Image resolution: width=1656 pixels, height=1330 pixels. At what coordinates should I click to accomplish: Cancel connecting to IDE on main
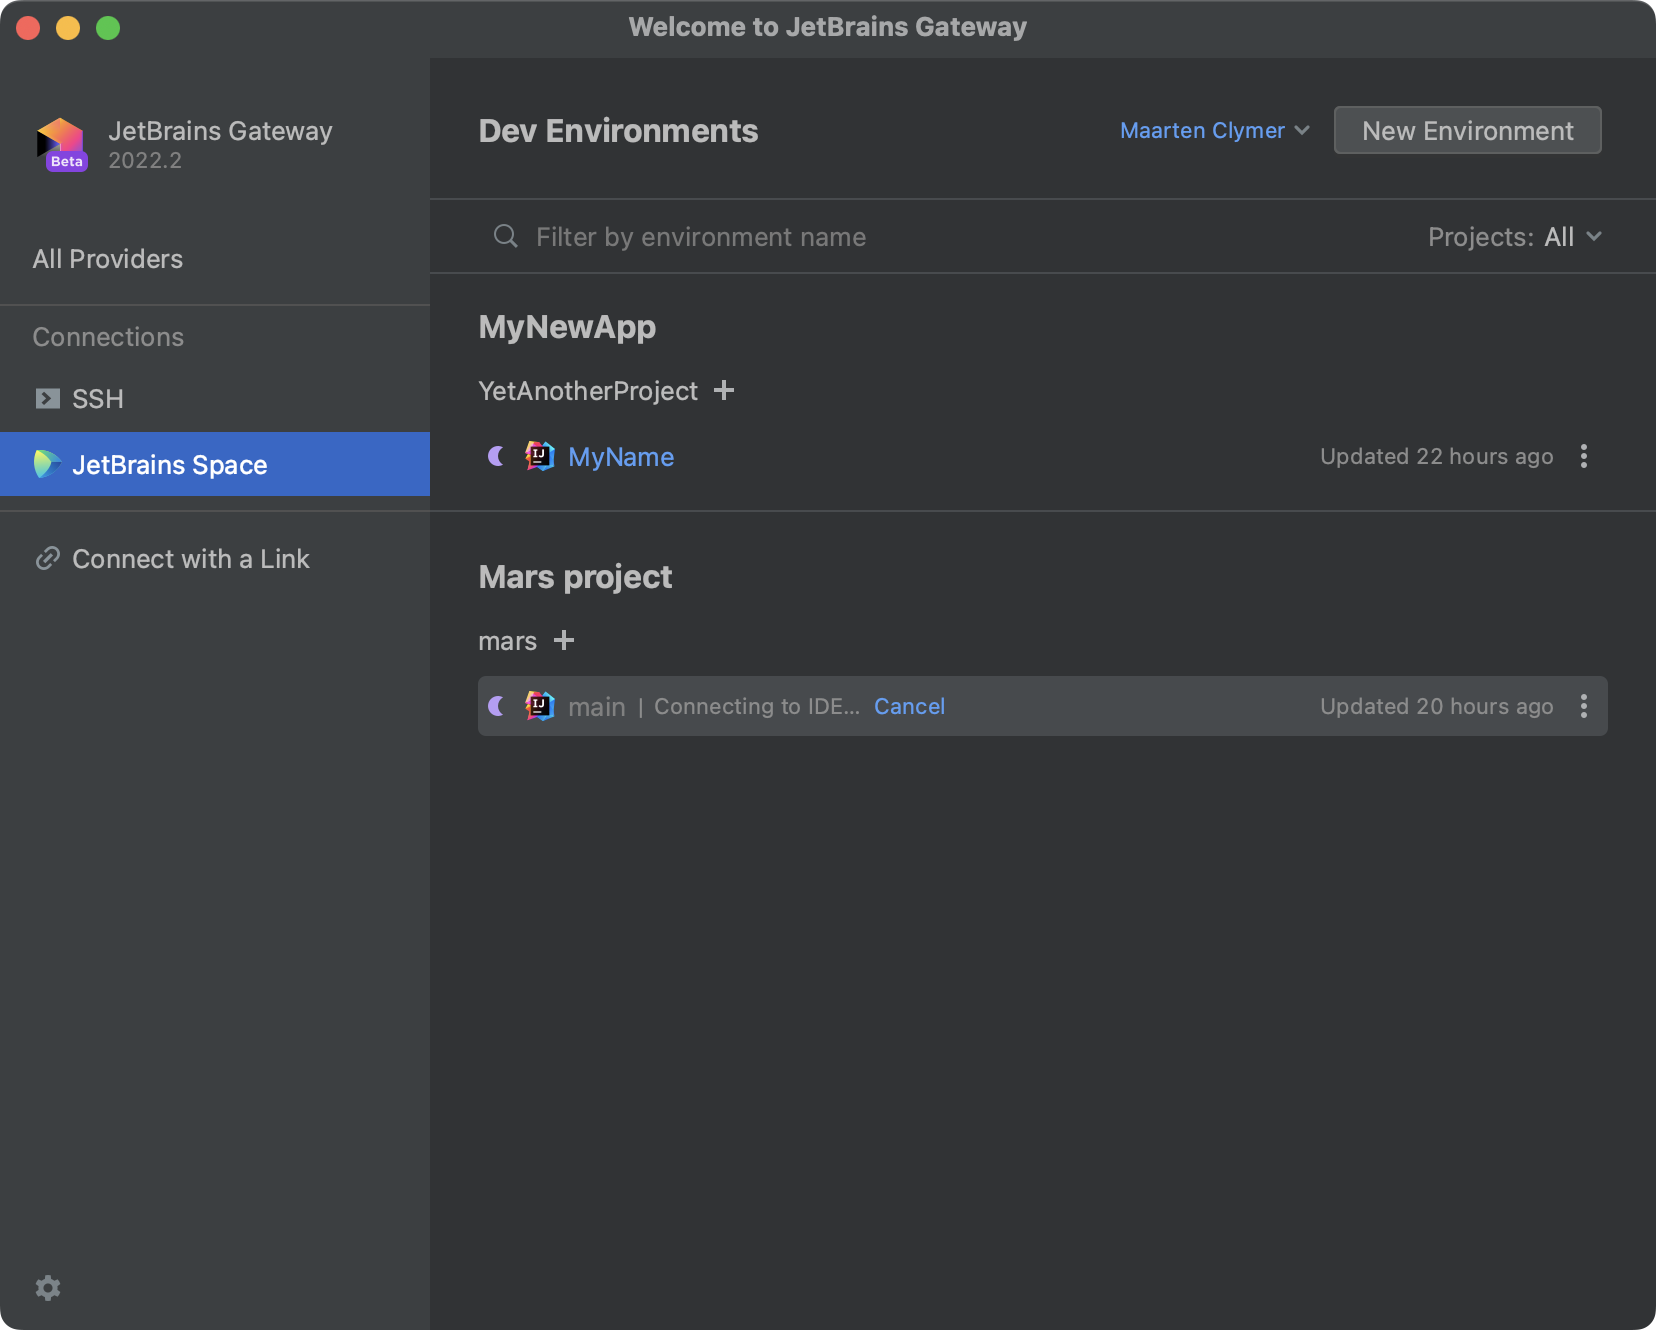(x=908, y=705)
